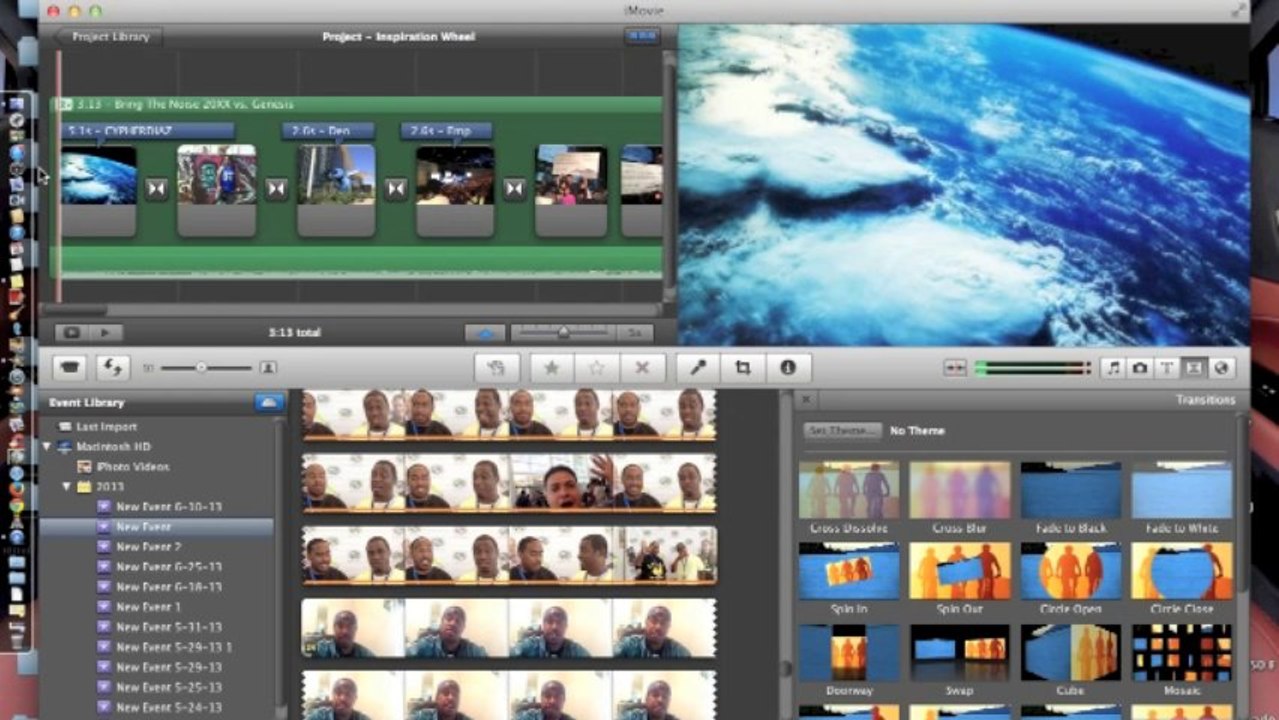Image resolution: width=1279 pixels, height=720 pixels.
Task: Show the titles browser
Action: coord(1166,368)
